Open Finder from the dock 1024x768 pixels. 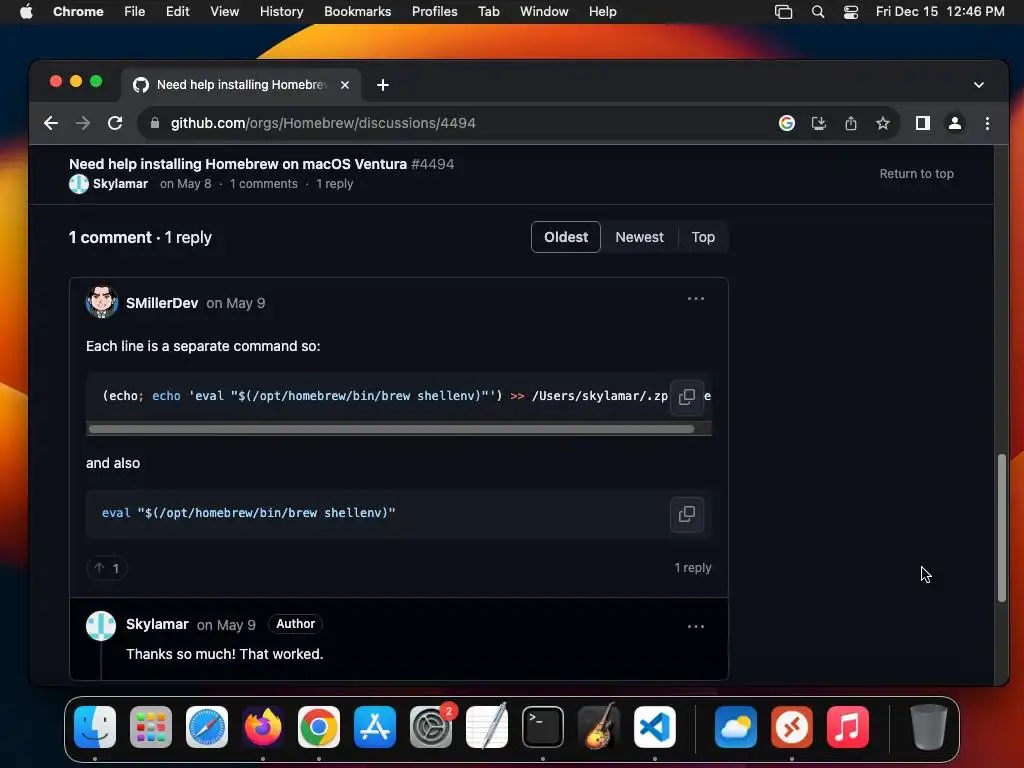[95, 727]
